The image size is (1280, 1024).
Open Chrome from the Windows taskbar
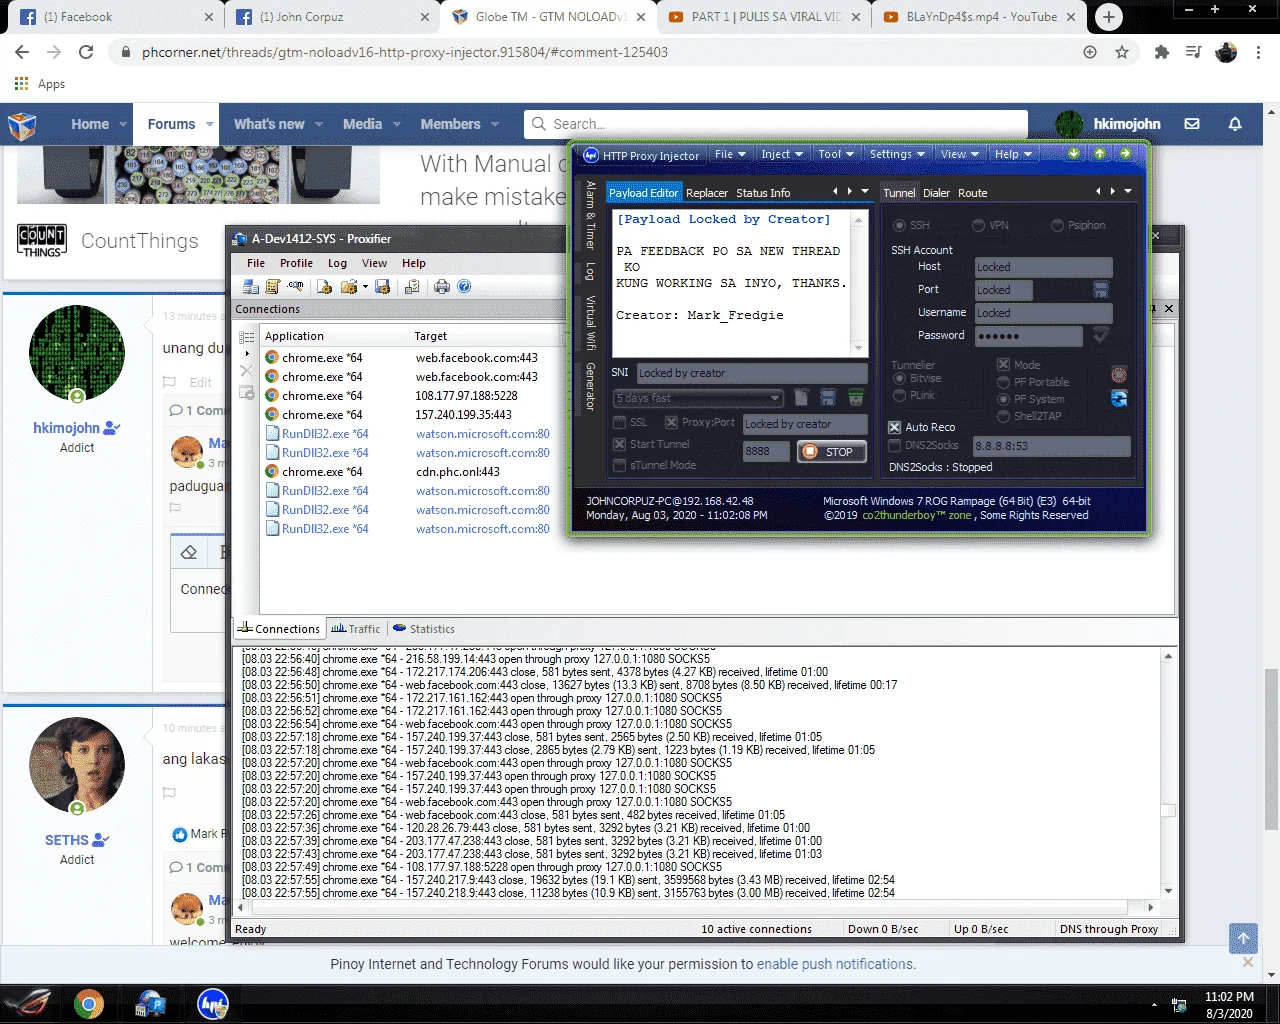[x=88, y=1004]
